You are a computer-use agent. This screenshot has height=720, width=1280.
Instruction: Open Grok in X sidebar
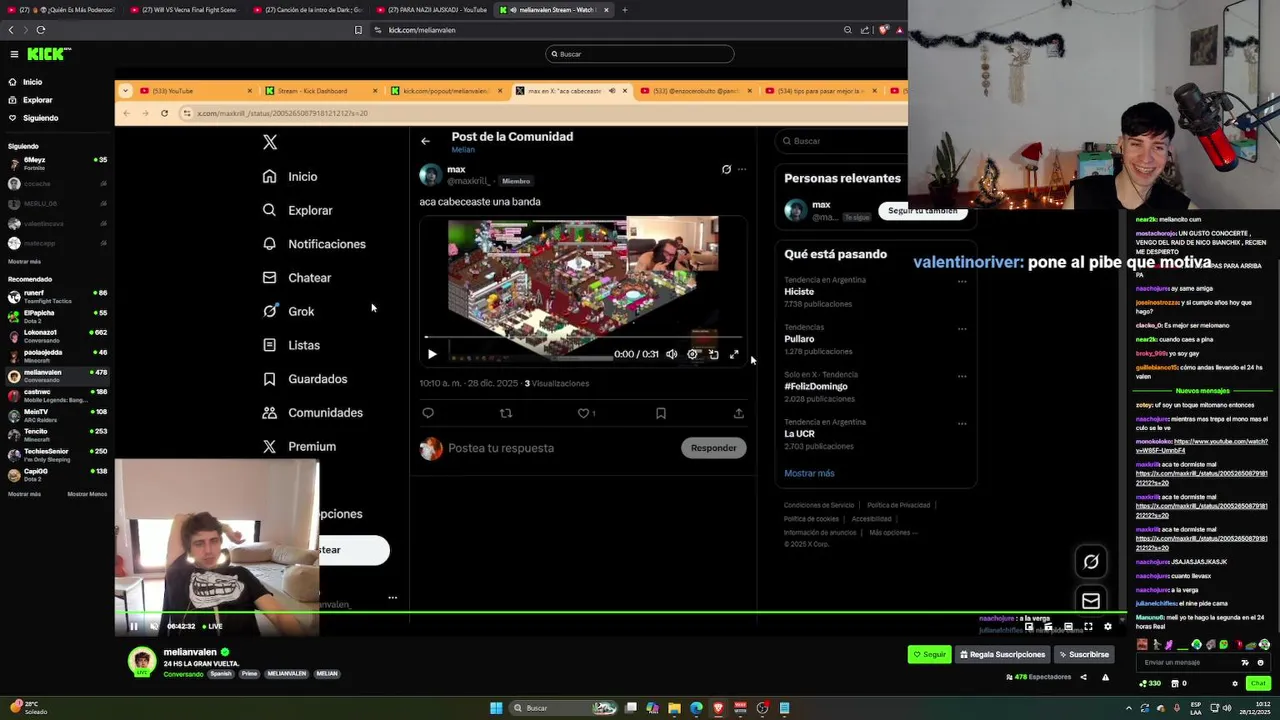coord(288,311)
